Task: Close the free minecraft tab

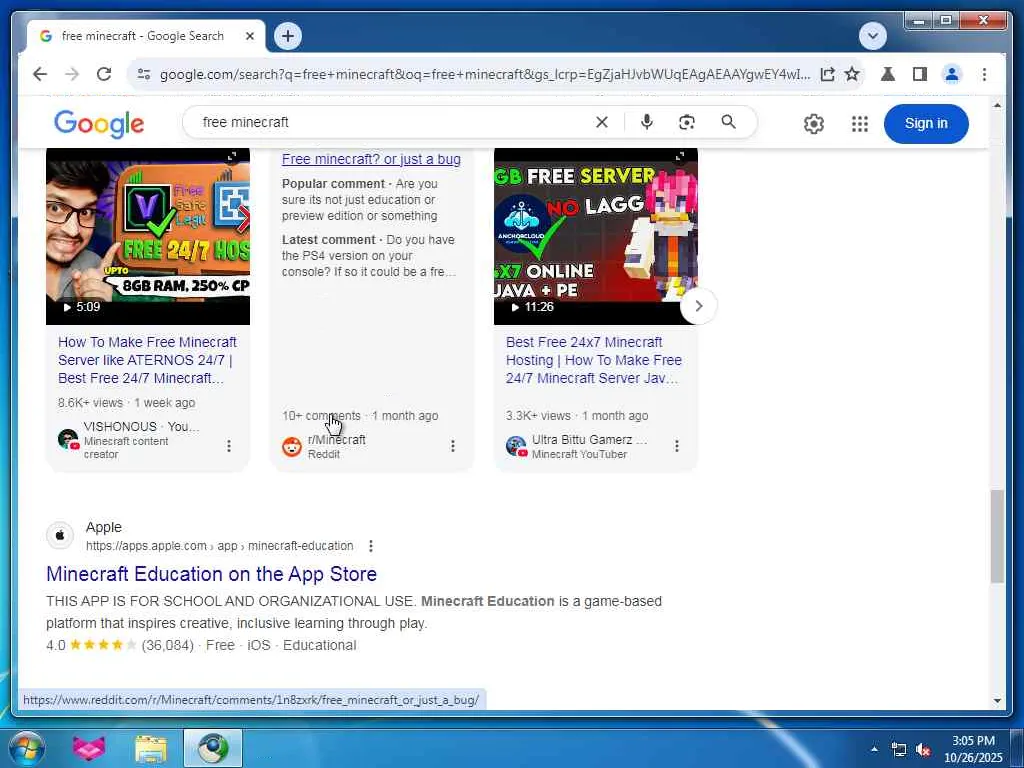Action: [249, 36]
